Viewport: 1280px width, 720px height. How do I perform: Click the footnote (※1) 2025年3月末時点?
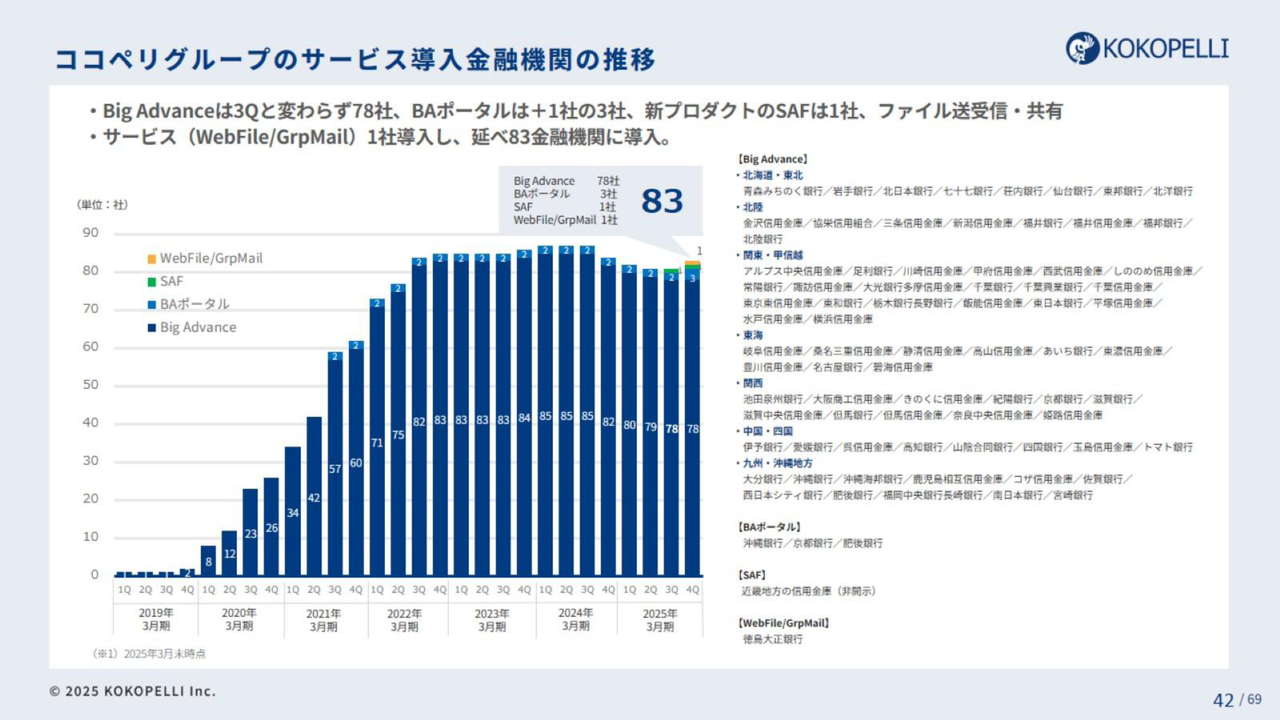click(x=150, y=653)
